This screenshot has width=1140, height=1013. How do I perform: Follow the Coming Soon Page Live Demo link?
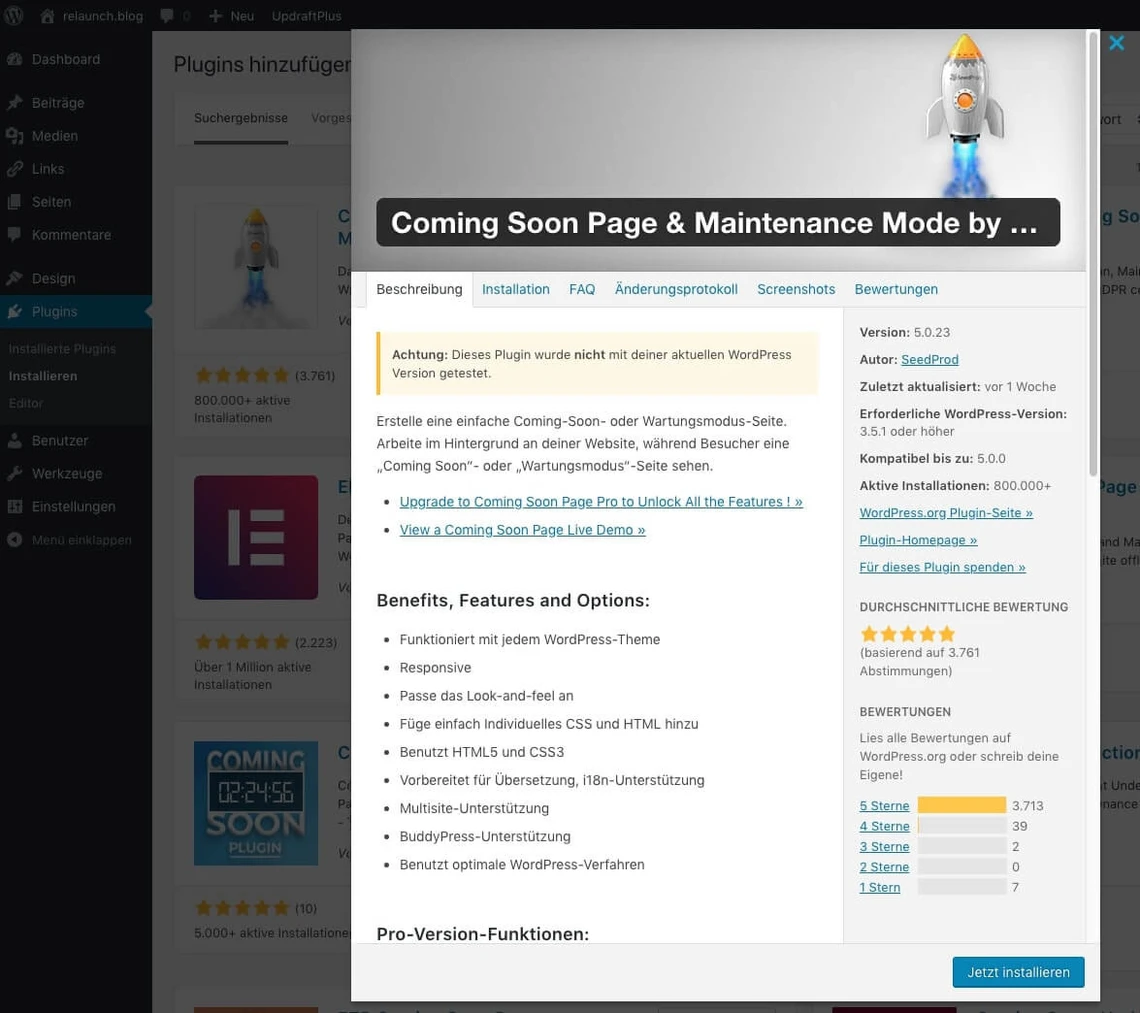pos(522,529)
